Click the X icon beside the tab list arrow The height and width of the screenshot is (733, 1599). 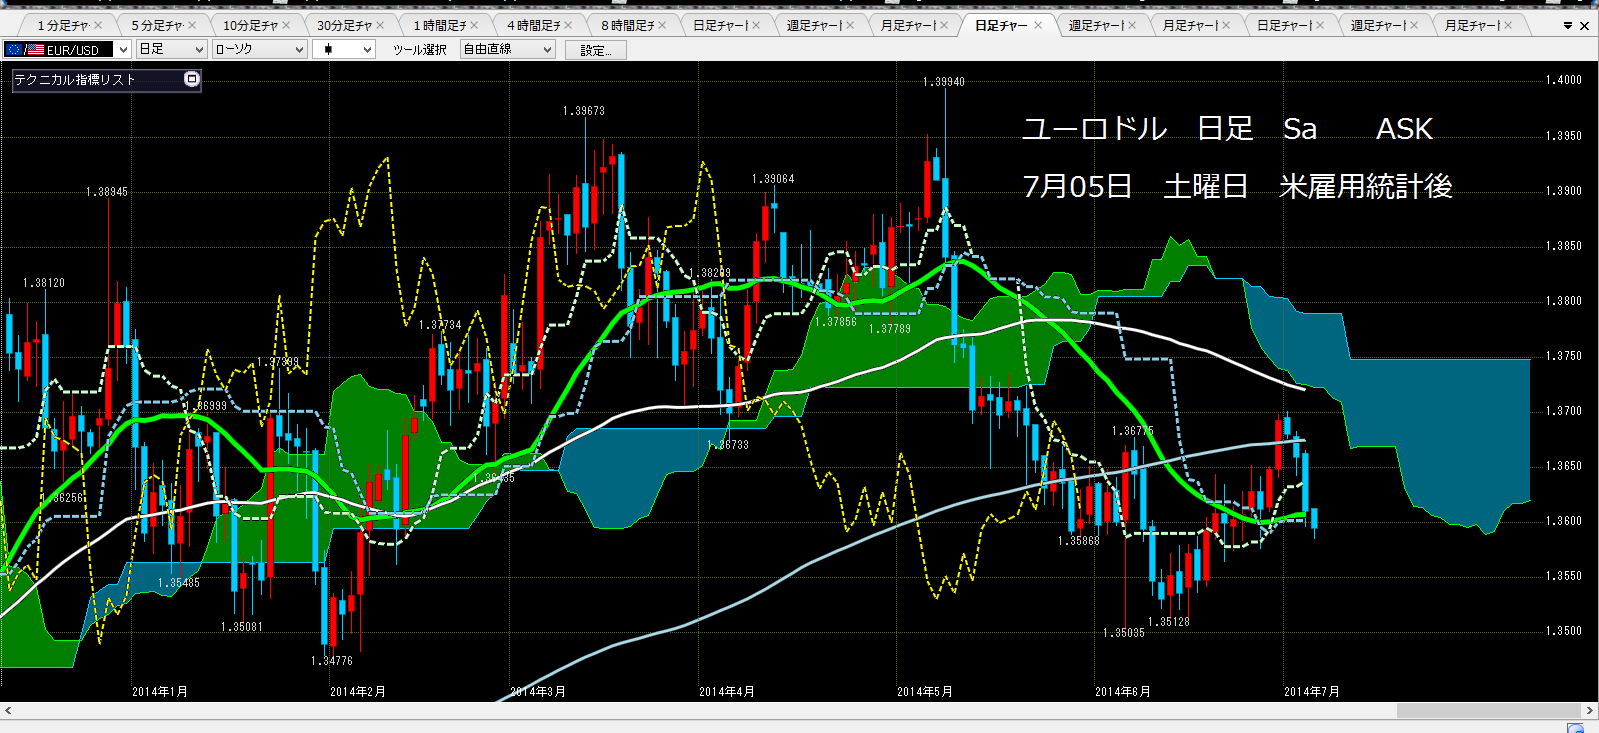pyautogui.click(x=1584, y=26)
